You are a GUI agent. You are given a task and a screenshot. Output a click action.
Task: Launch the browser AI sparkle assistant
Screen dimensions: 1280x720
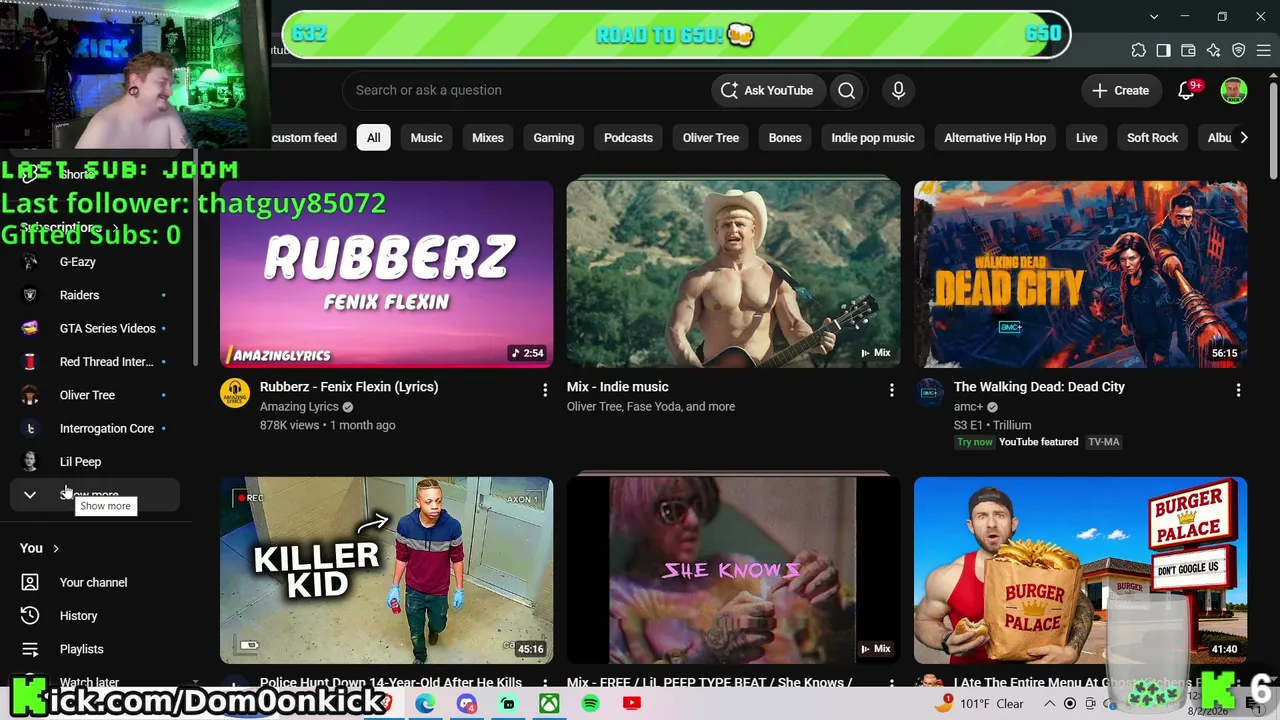pos(1213,51)
